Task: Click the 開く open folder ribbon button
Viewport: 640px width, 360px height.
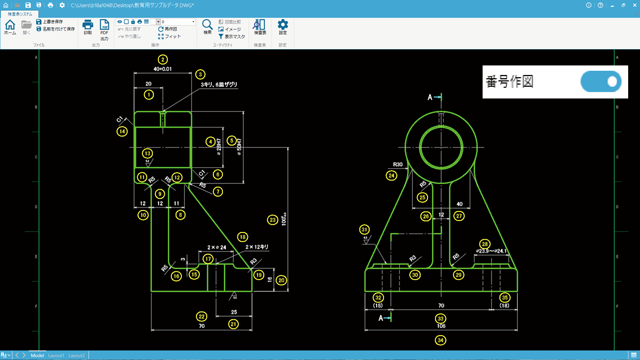Action: pos(27,27)
